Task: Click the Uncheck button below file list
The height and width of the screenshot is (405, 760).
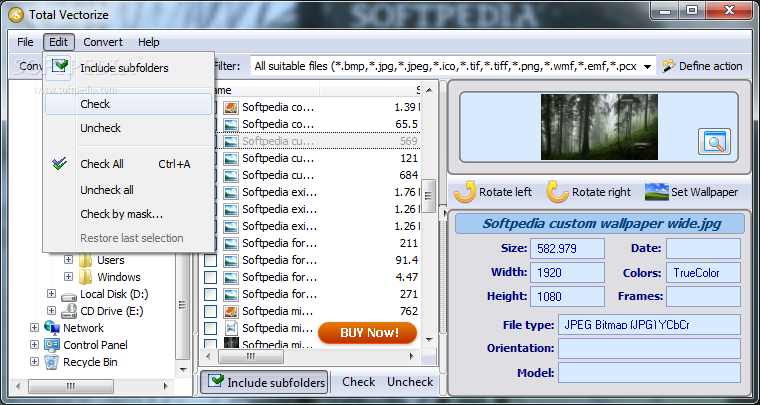Action: pyautogui.click(x=410, y=382)
